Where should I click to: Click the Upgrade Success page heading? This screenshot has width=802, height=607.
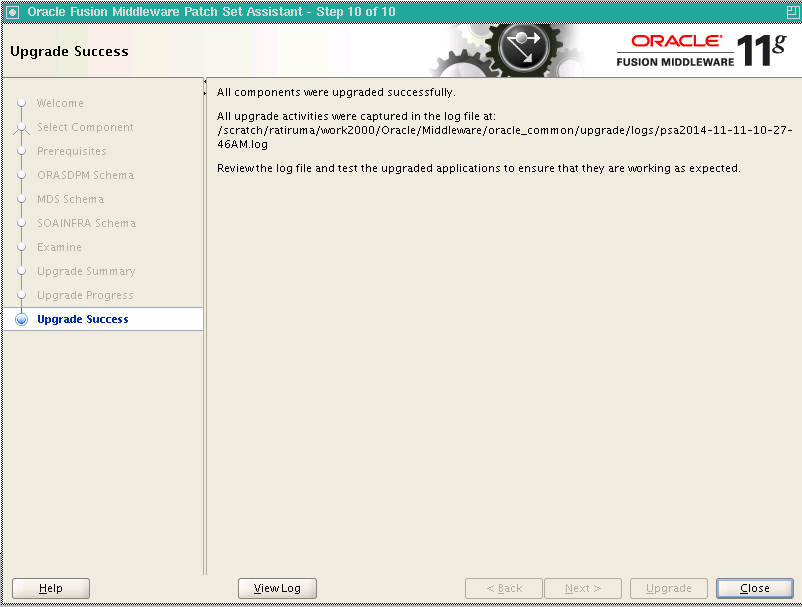pyautogui.click(x=70, y=52)
